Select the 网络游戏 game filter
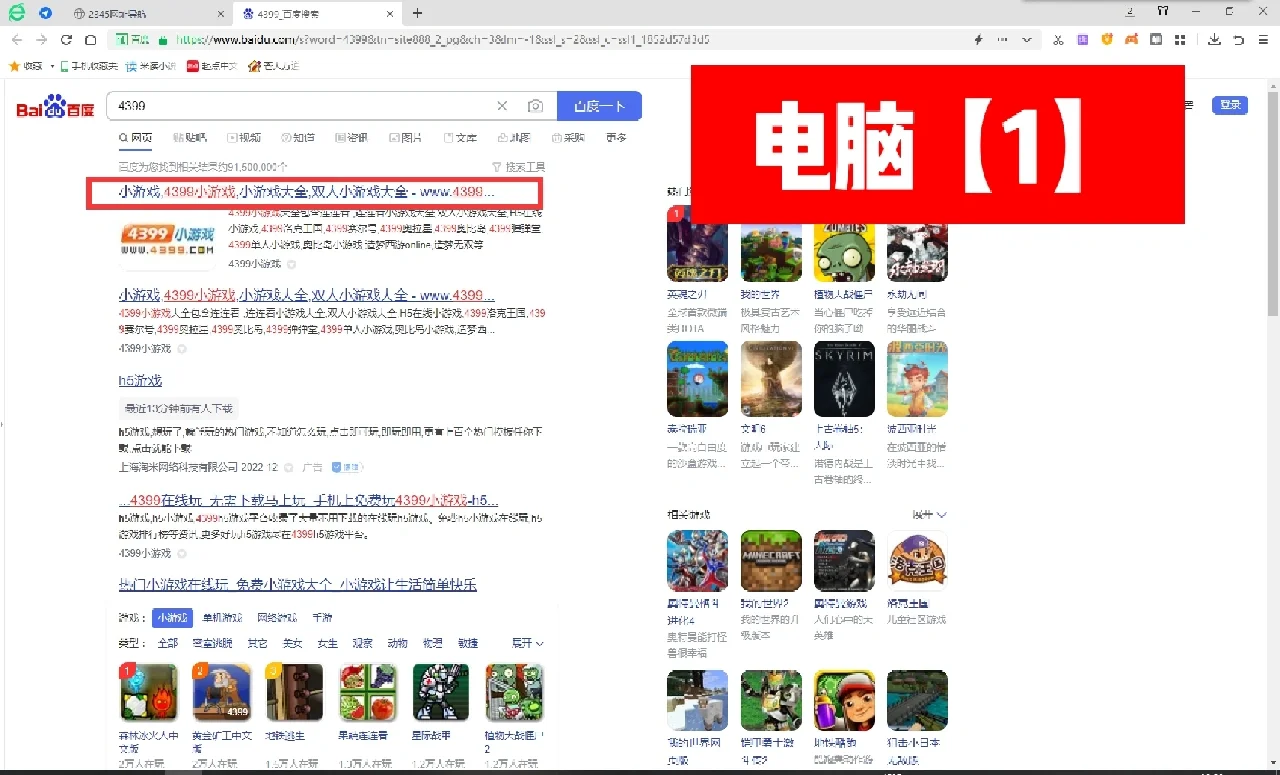This screenshot has width=1280, height=775. 277,618
